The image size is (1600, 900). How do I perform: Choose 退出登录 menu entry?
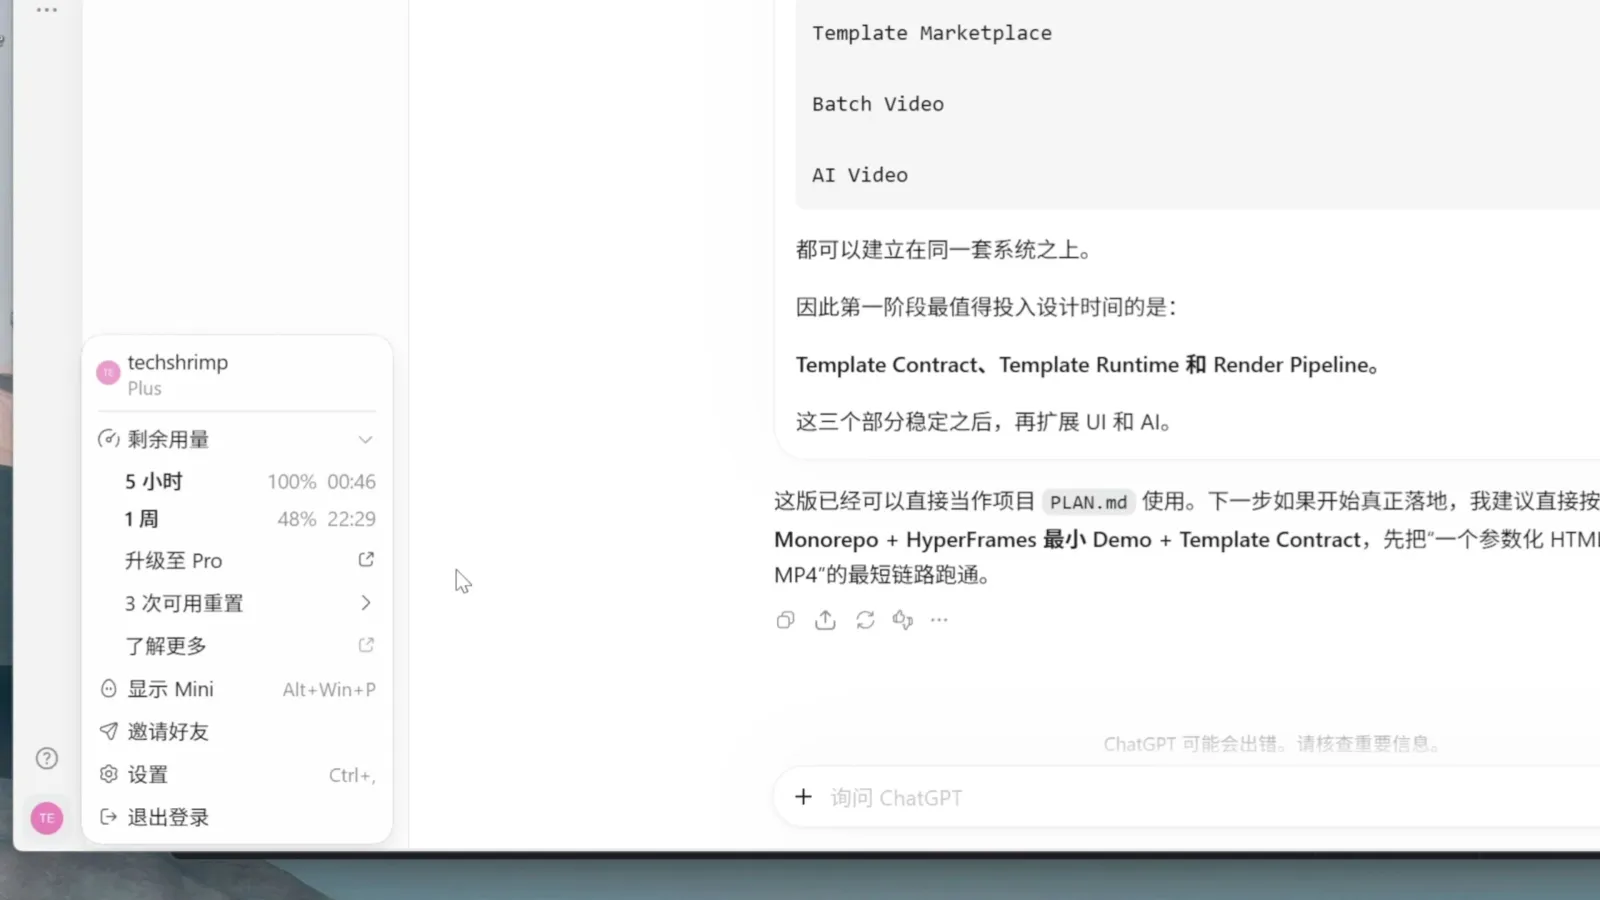(x=237, y=817)
